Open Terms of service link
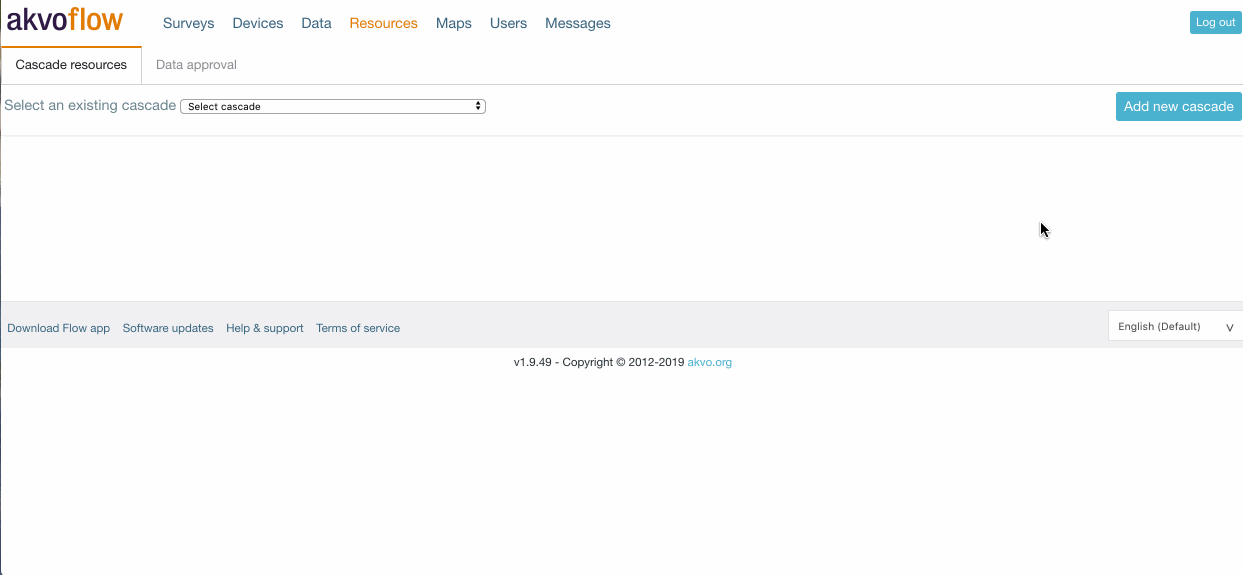The width and height of the screenshot is (1243, 575). point(358,328)
